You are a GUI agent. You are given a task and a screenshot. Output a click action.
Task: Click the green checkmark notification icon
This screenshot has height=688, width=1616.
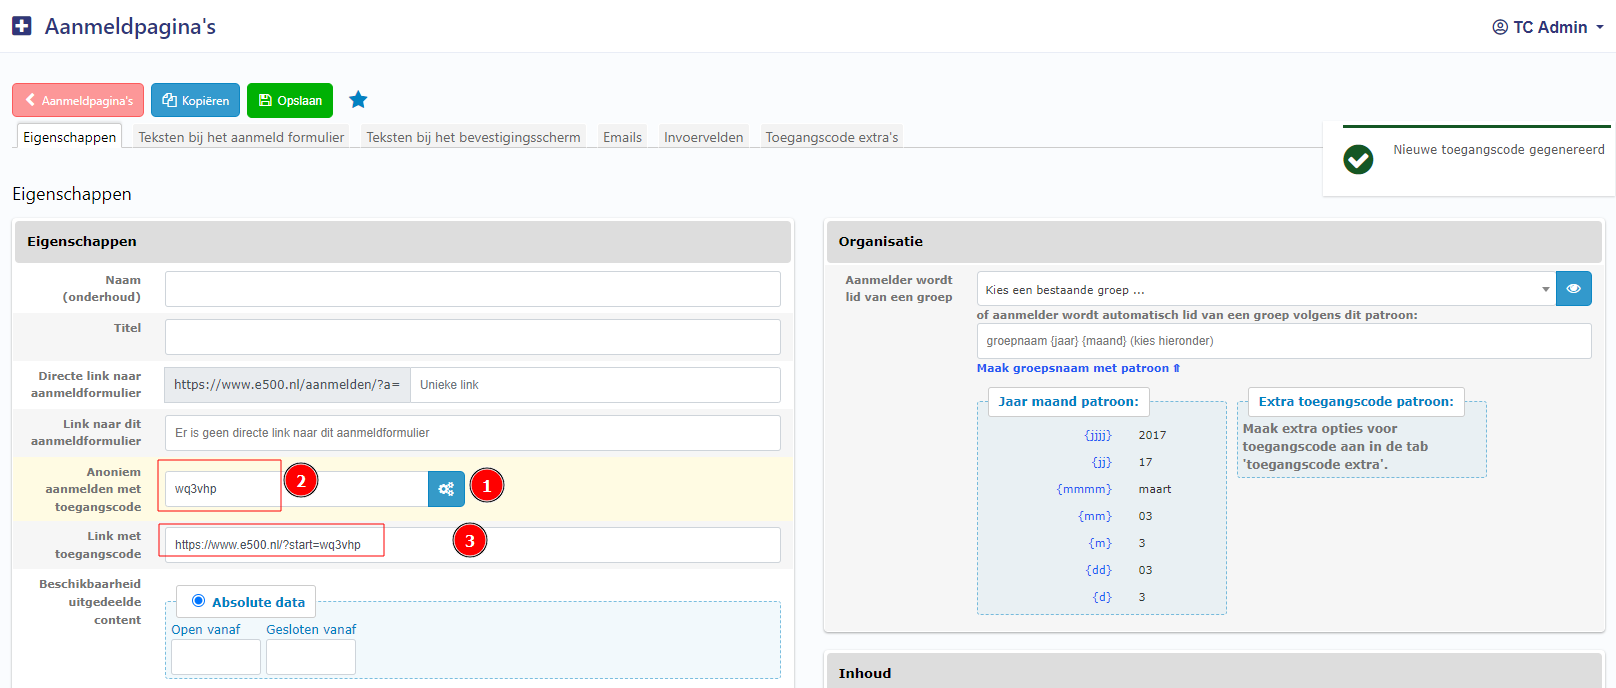(x=1358, y=159)
